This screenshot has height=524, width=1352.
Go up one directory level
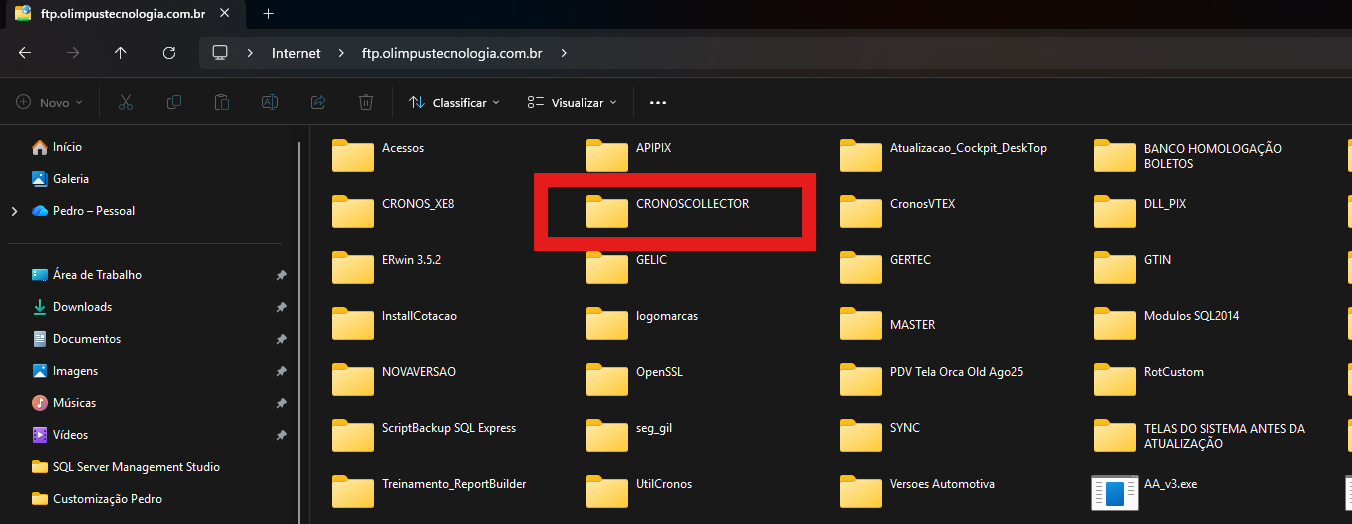tap(121, 53)
